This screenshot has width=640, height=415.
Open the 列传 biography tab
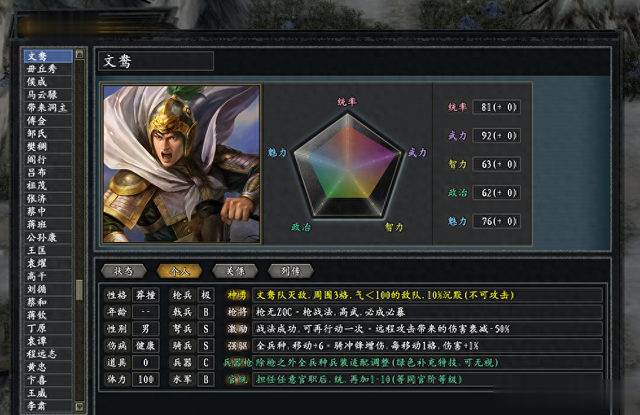pos(290,271)
